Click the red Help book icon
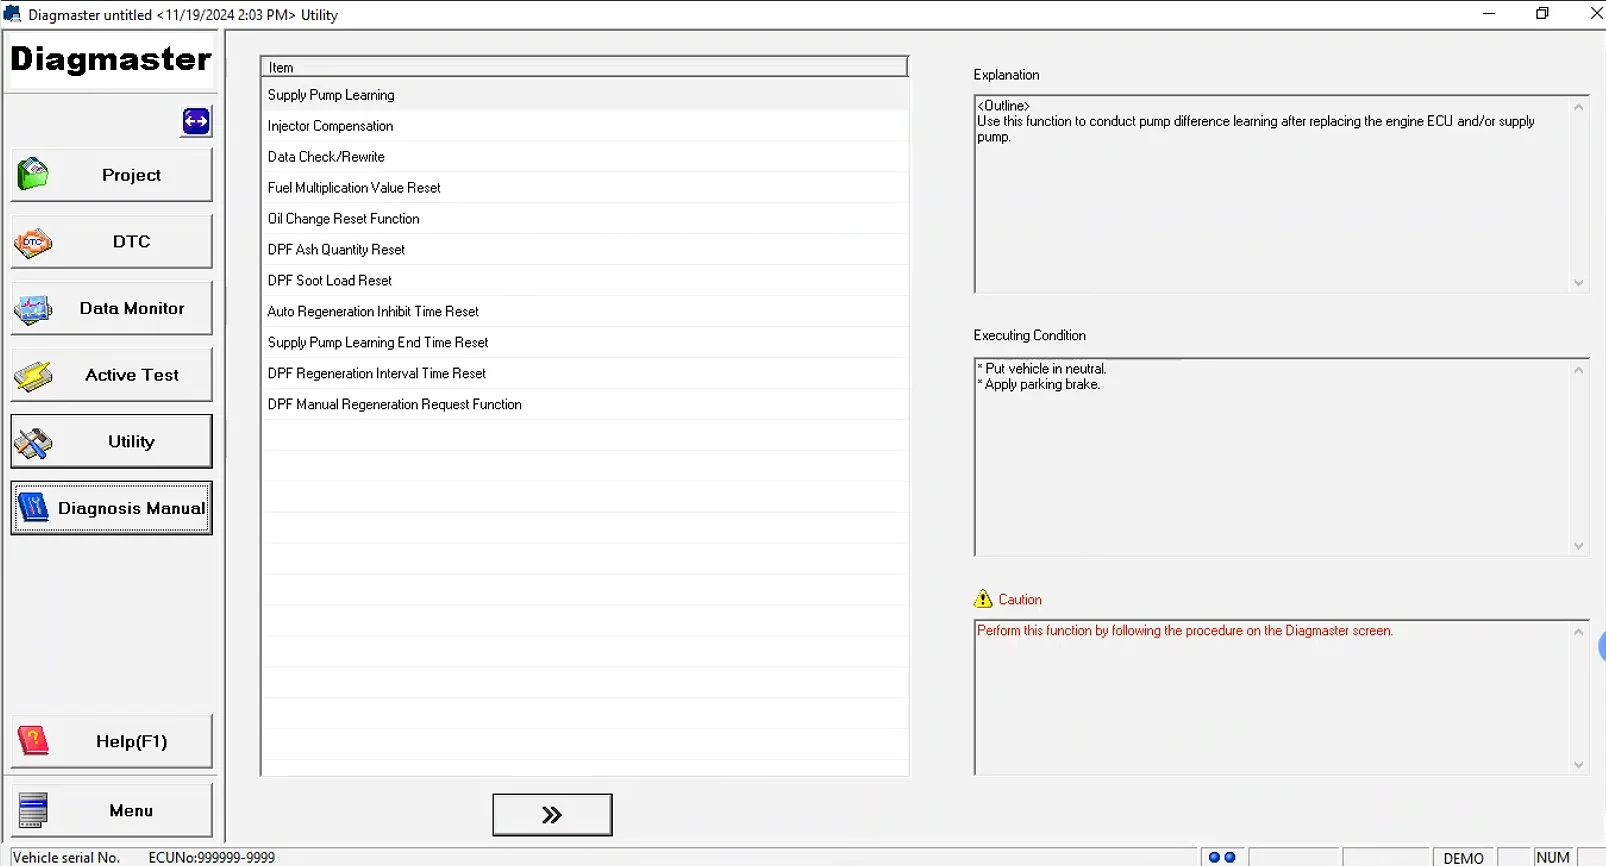 pos(33,741)
